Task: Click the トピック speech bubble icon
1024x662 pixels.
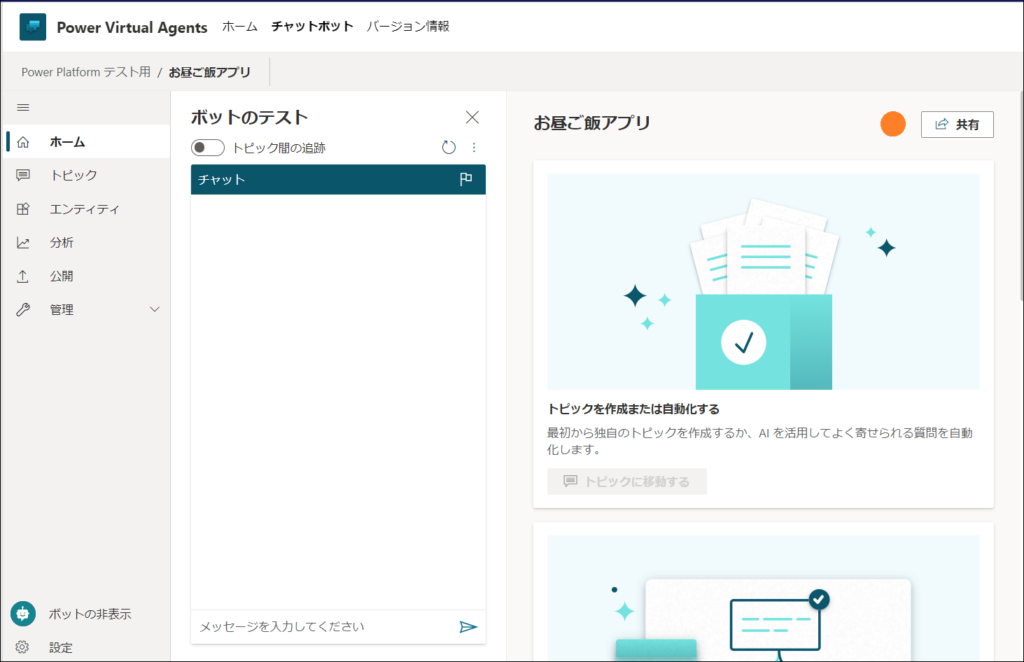Action: coord(23,175)
